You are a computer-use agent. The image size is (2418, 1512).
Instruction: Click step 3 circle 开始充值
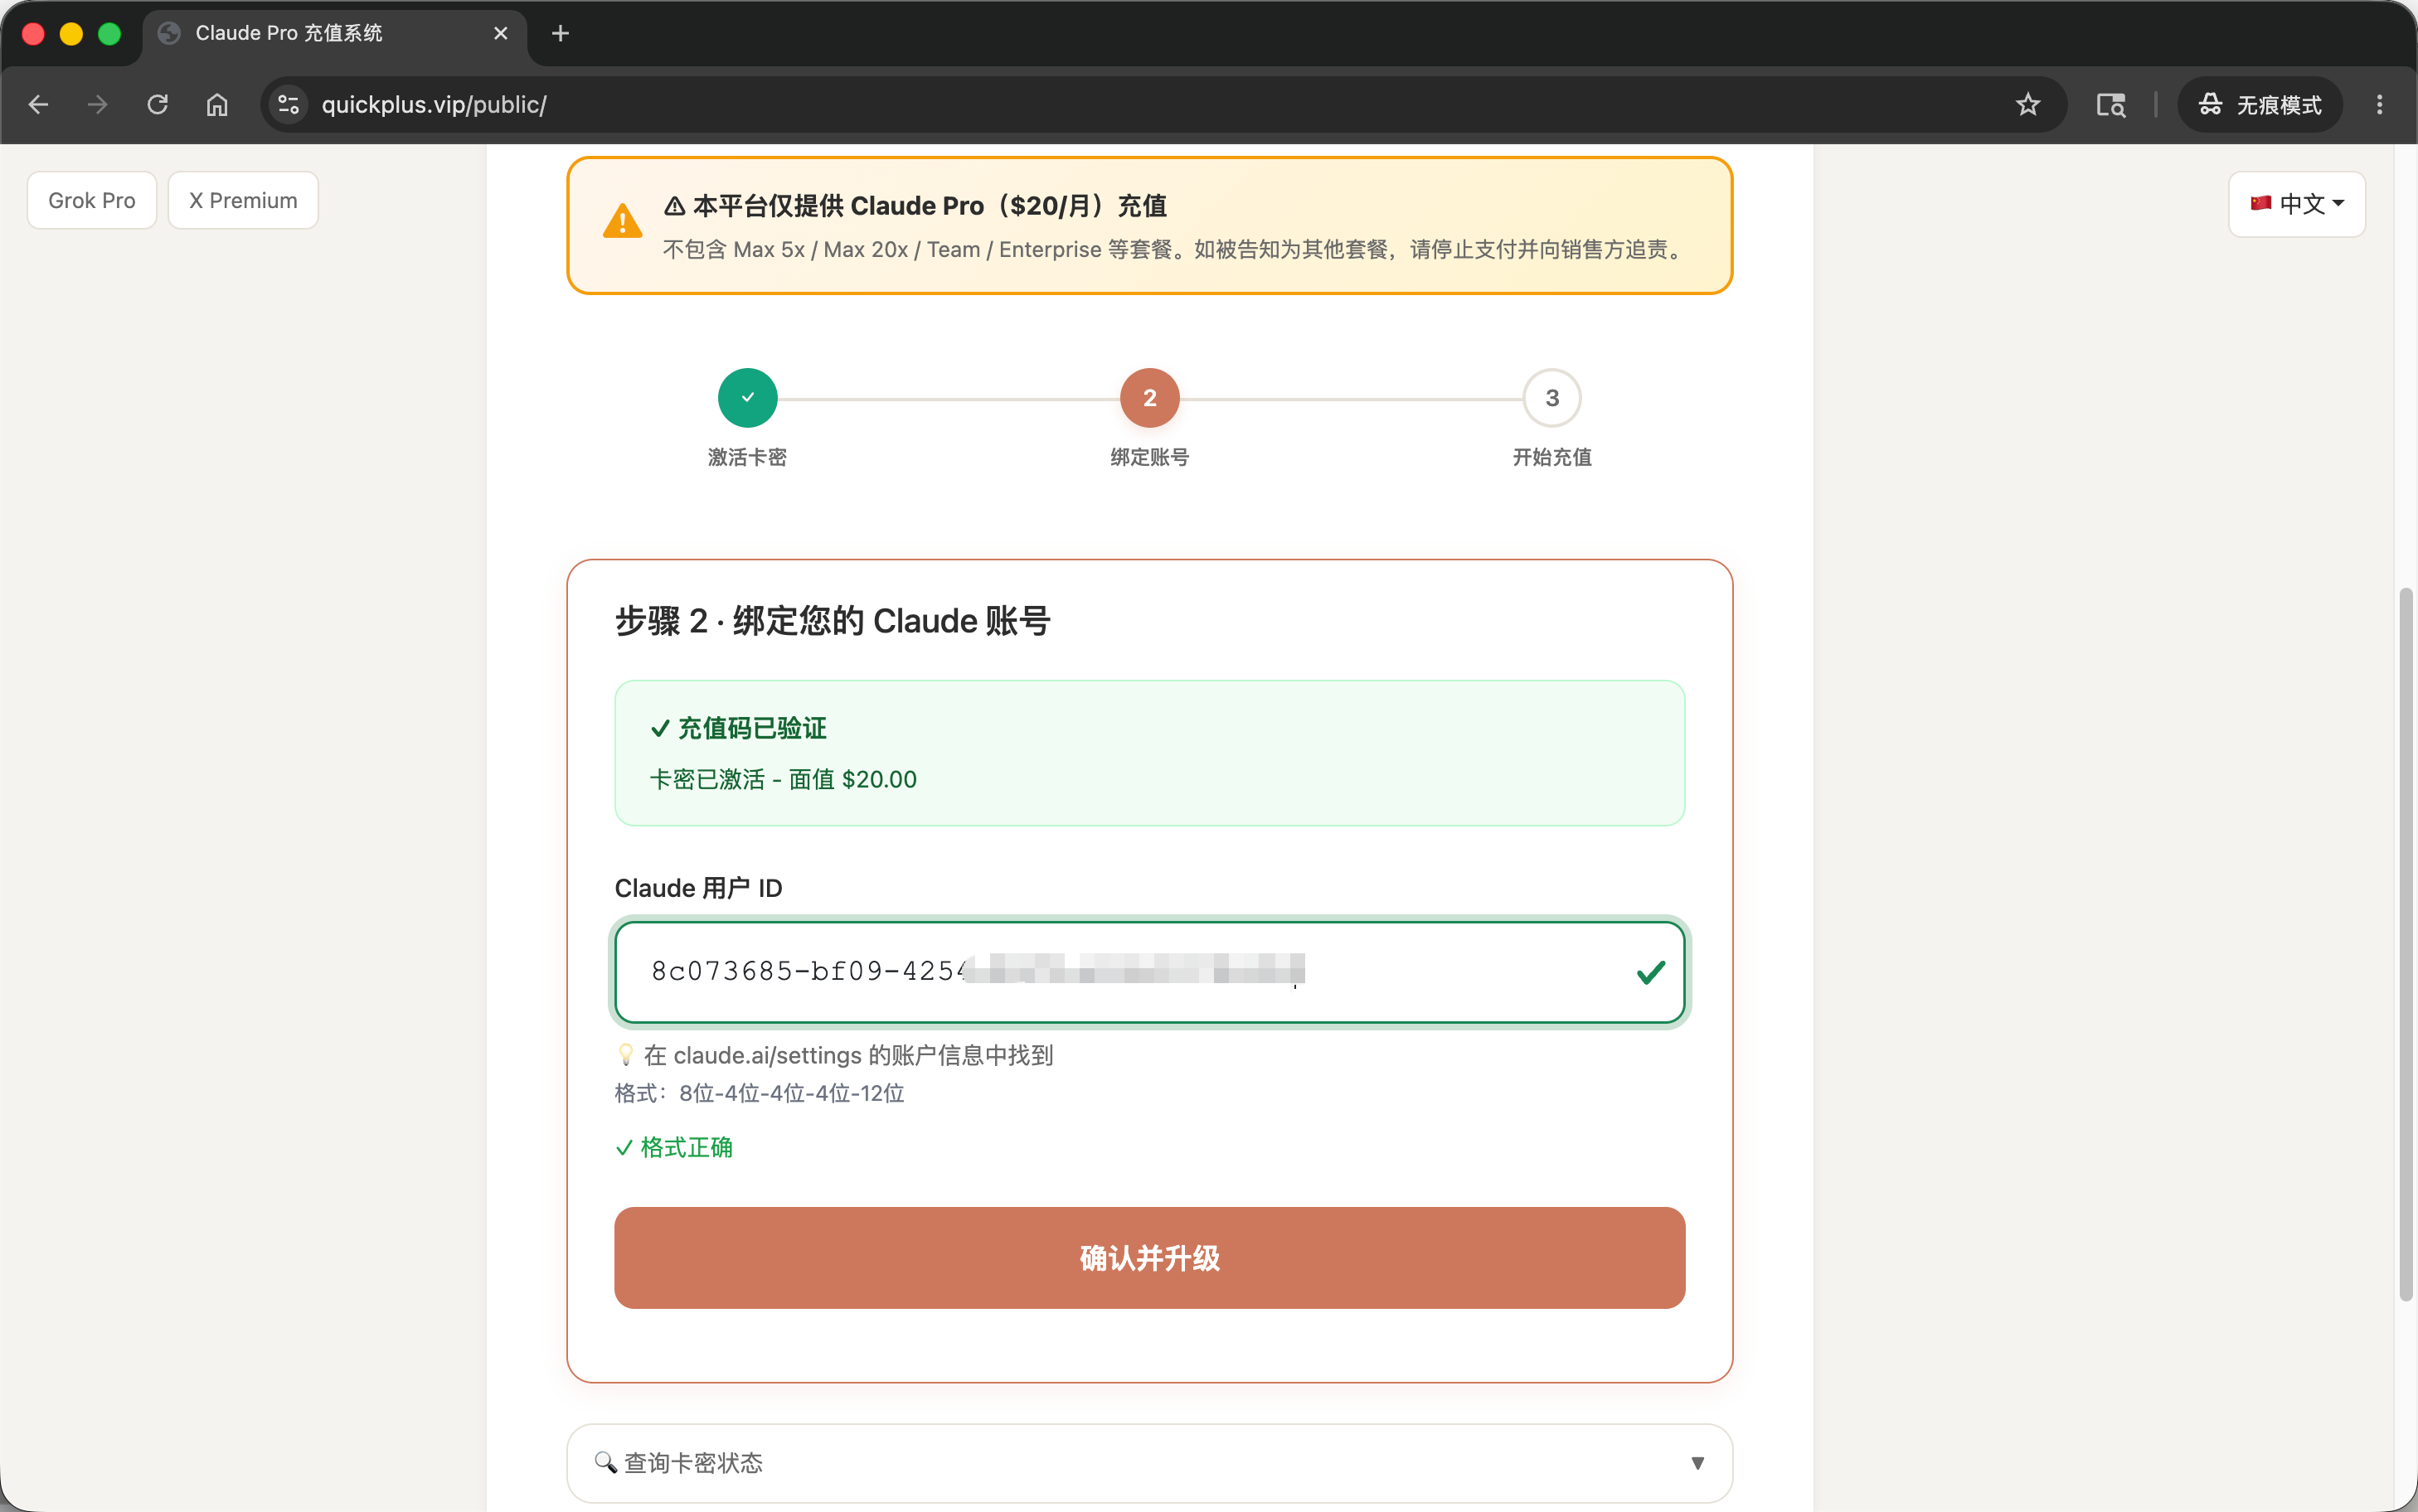tap(1551, 398)
